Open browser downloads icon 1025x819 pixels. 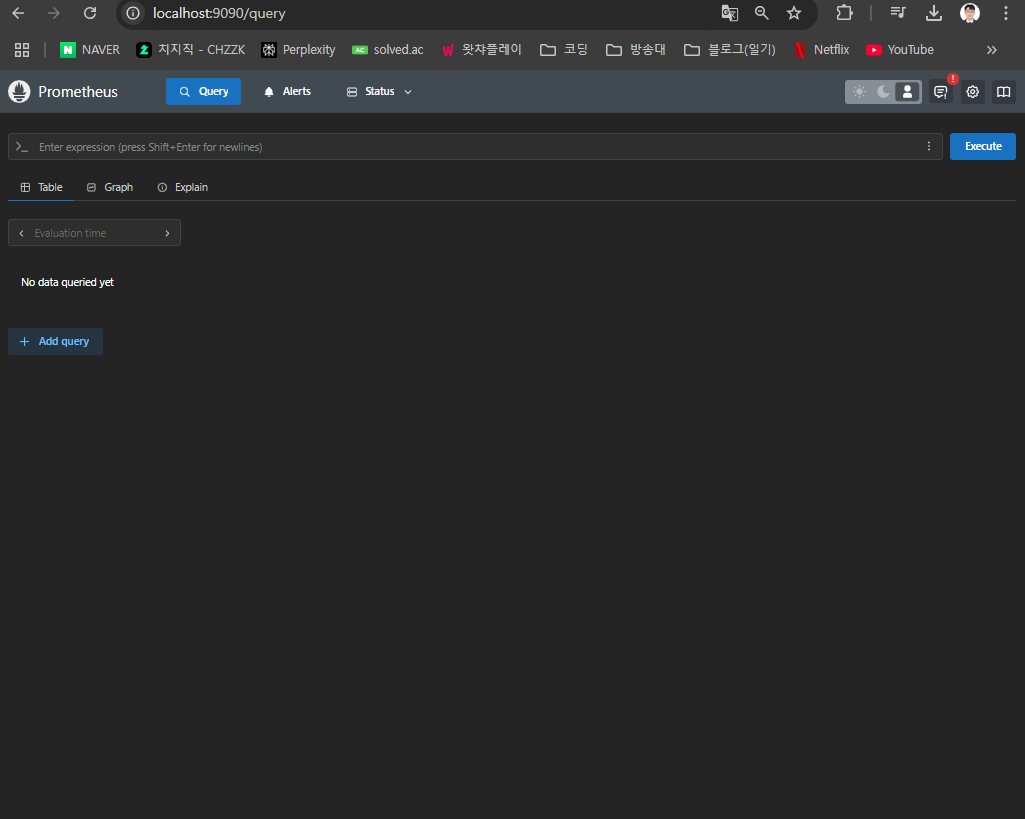(x=934, y=13)
